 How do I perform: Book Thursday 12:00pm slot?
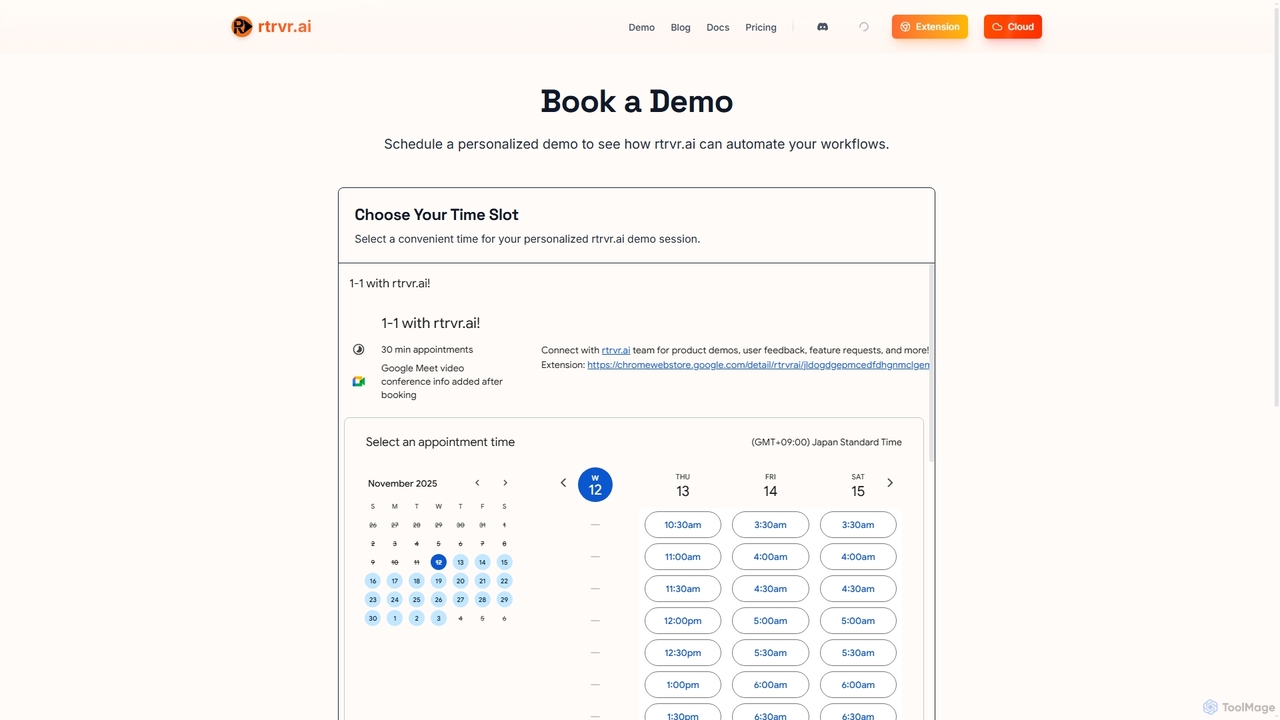683,621
